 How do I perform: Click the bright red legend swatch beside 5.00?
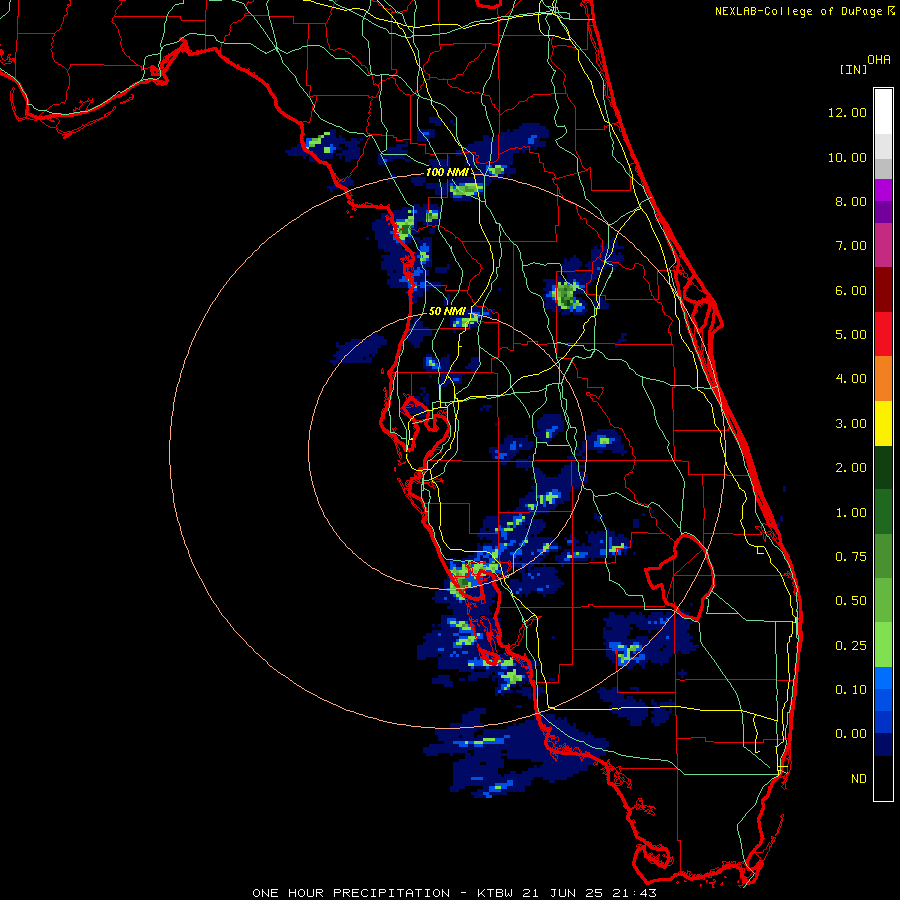[883, 334]
